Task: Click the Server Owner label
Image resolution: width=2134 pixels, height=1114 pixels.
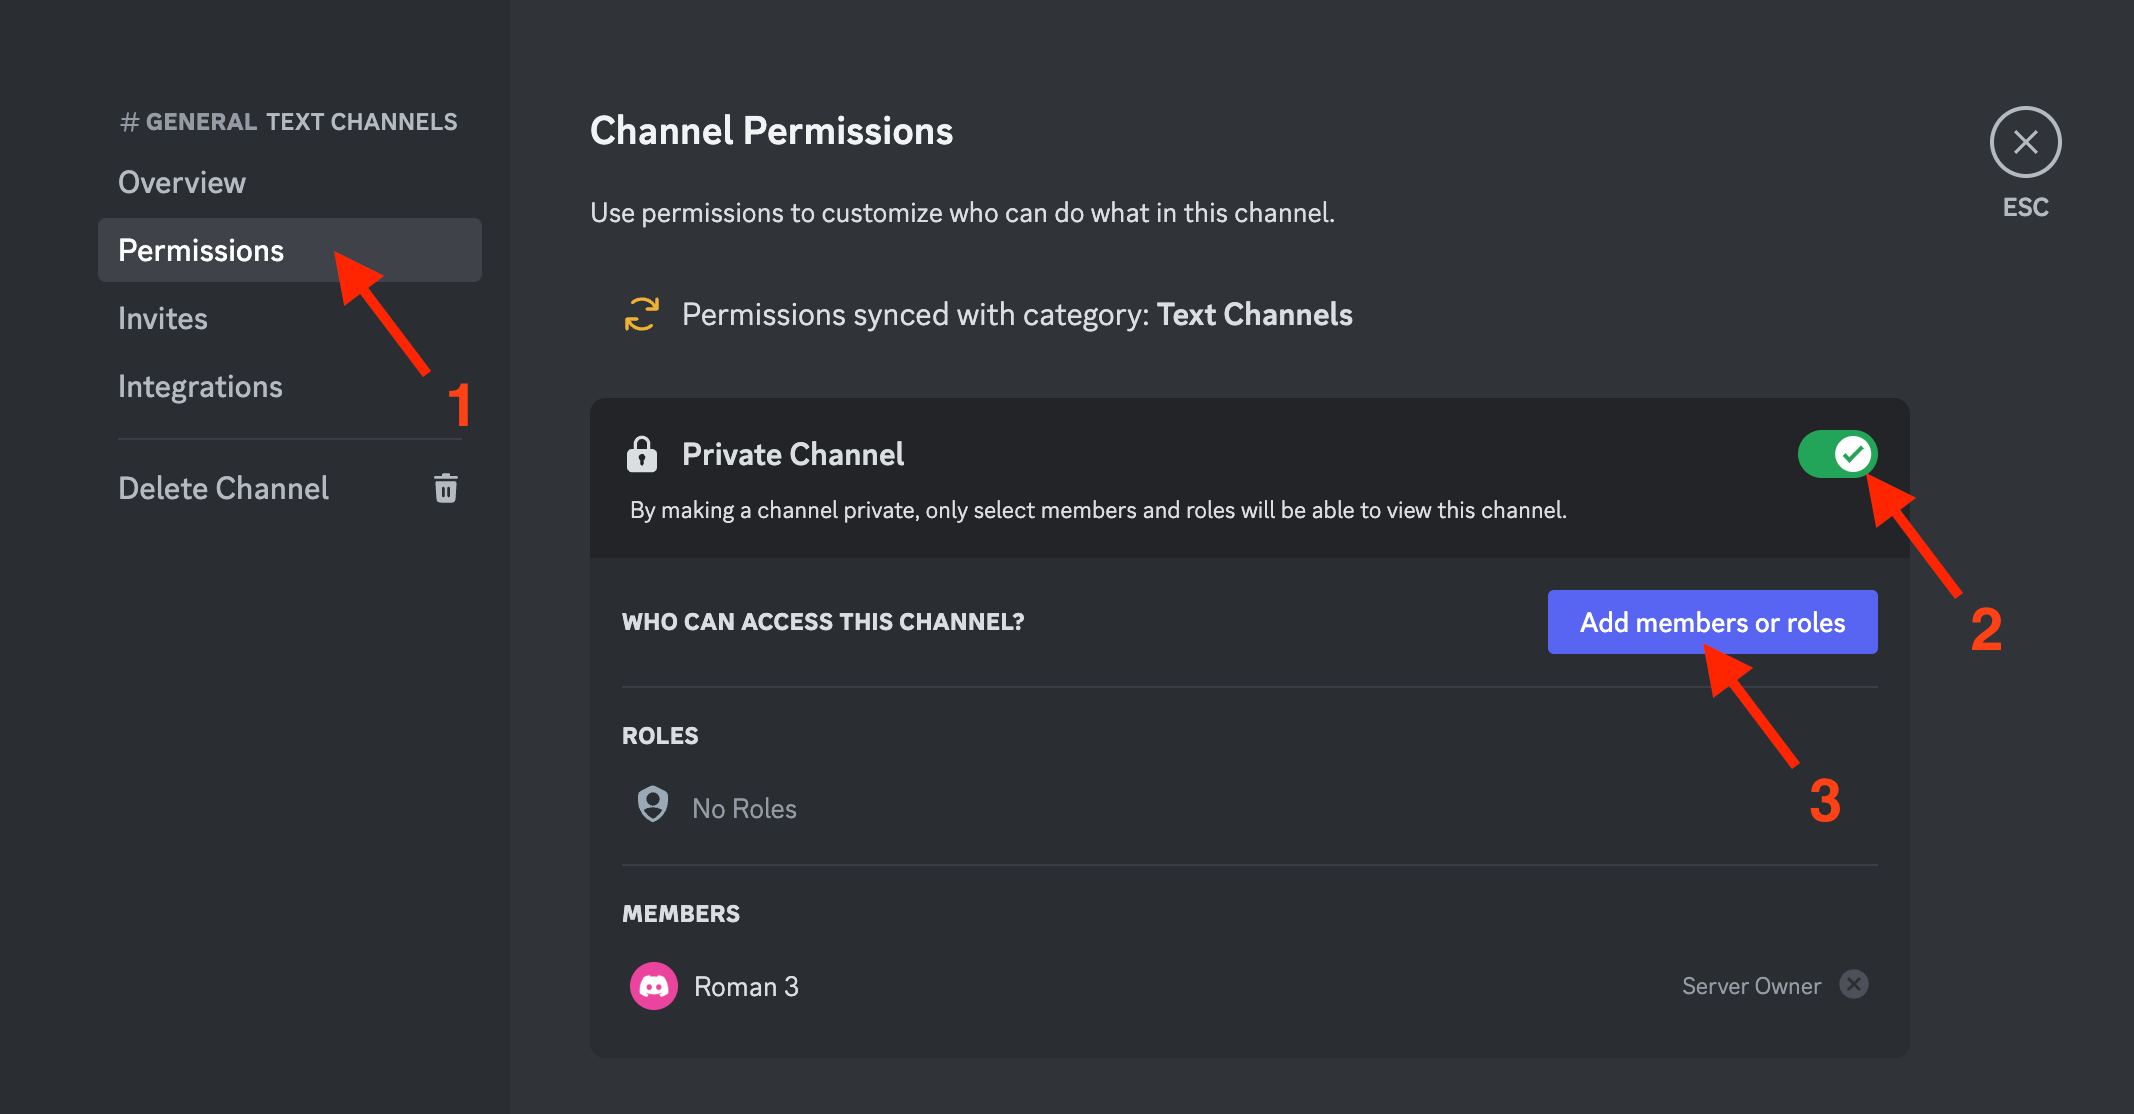Action: (x=1751, y=986)
